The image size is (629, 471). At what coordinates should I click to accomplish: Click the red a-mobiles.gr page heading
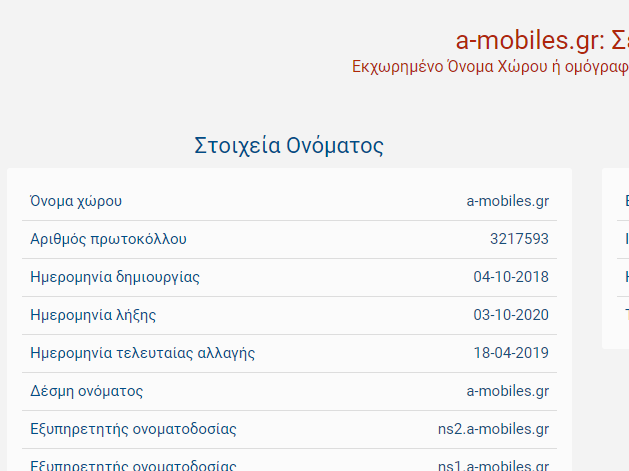[x=542, y=41]
